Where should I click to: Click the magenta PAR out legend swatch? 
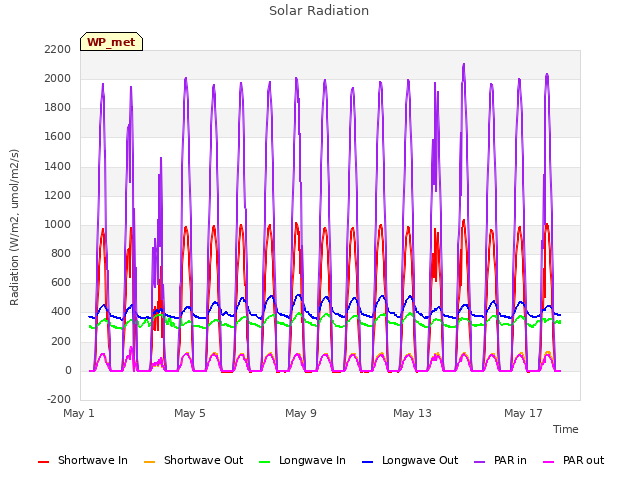549,462
